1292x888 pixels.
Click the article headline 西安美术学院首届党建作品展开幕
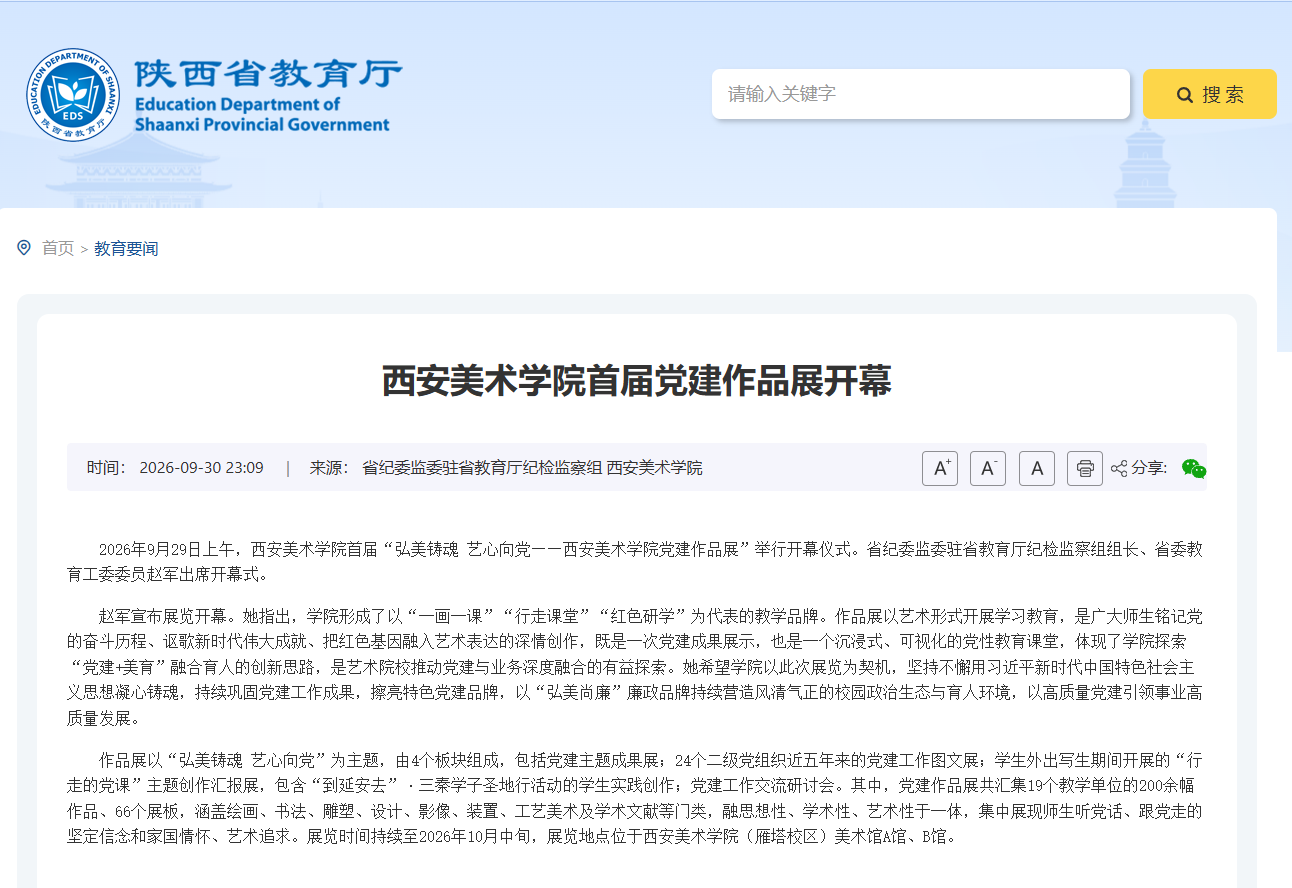pos(637,381)
